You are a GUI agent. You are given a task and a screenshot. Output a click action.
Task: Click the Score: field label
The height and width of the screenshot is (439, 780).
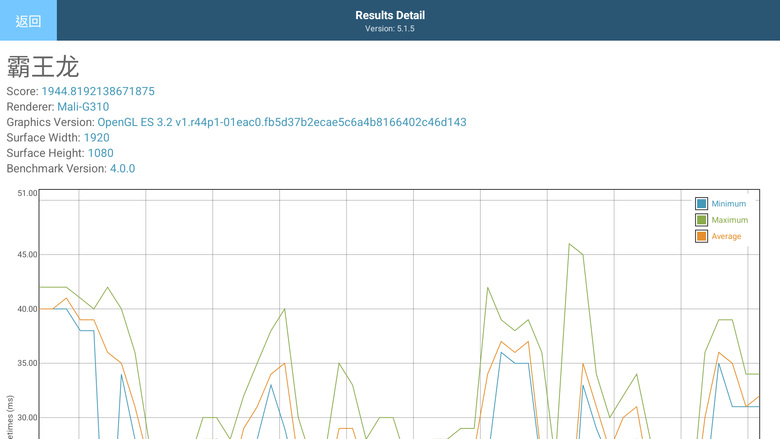(22, 91)
